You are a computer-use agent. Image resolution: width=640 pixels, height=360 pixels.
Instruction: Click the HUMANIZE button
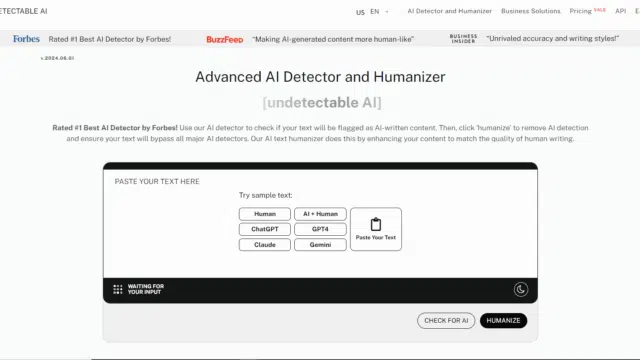503,320
